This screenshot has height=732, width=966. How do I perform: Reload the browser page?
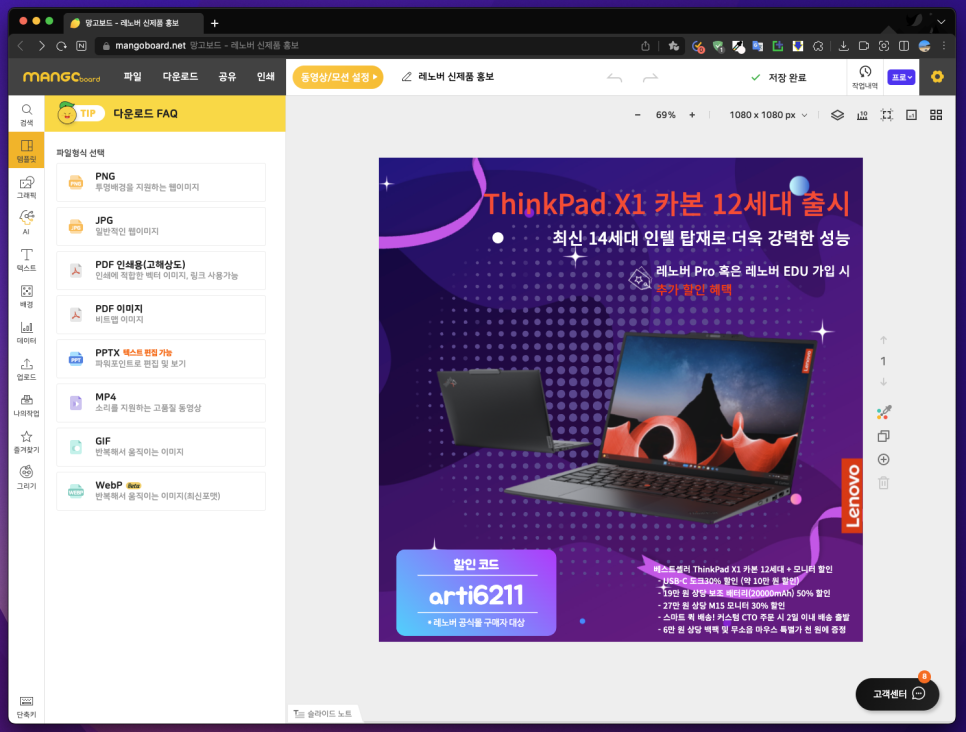tap(61, 46)
